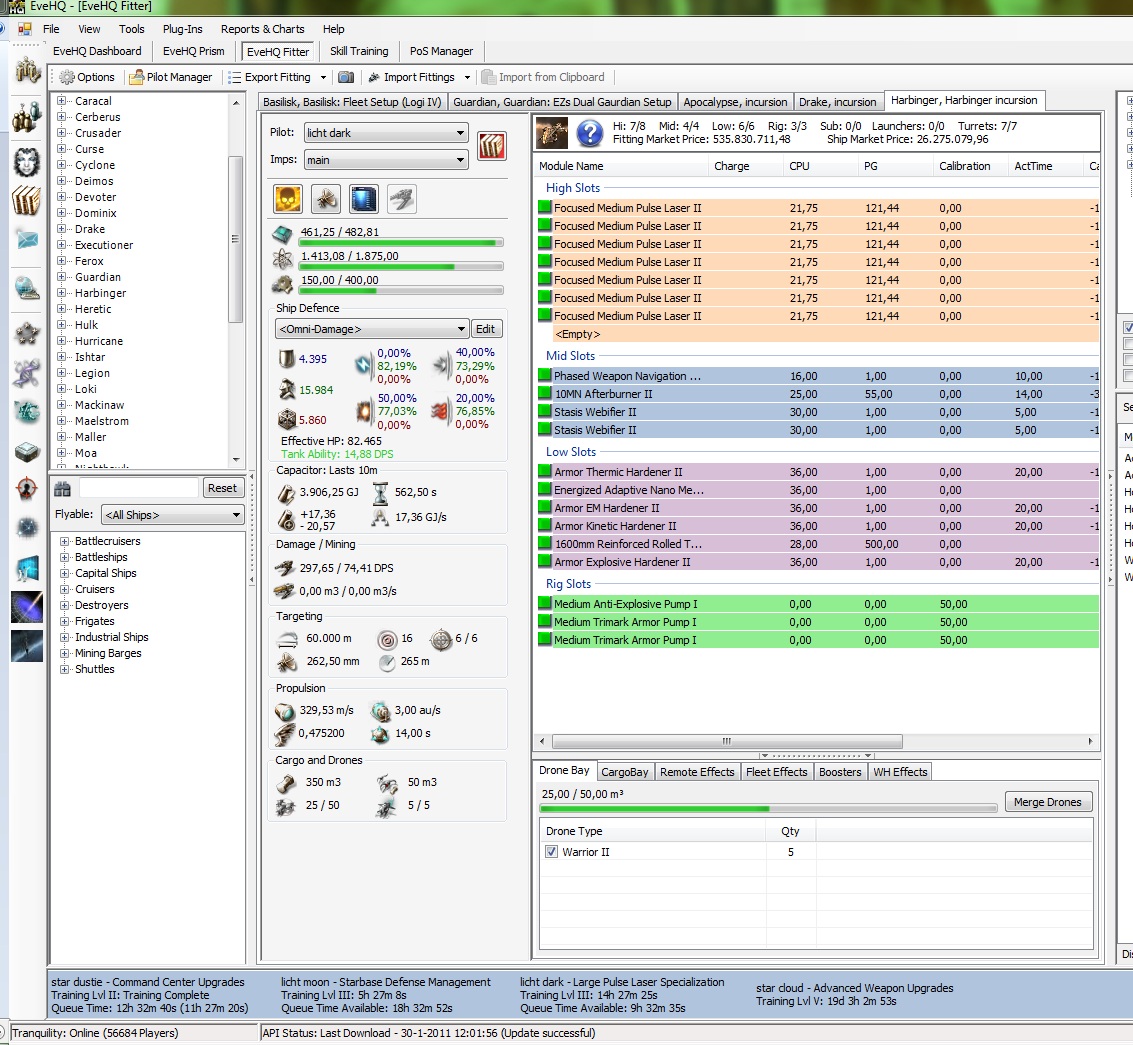Click the grey container box sidebar icon
This screenshot has height=1045, width=1133.
point(27,452)
